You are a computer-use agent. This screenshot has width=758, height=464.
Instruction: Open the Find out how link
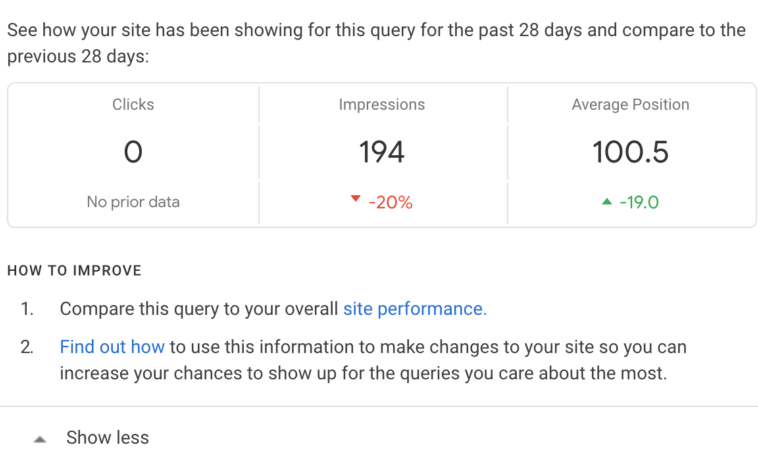click(112, 347)
